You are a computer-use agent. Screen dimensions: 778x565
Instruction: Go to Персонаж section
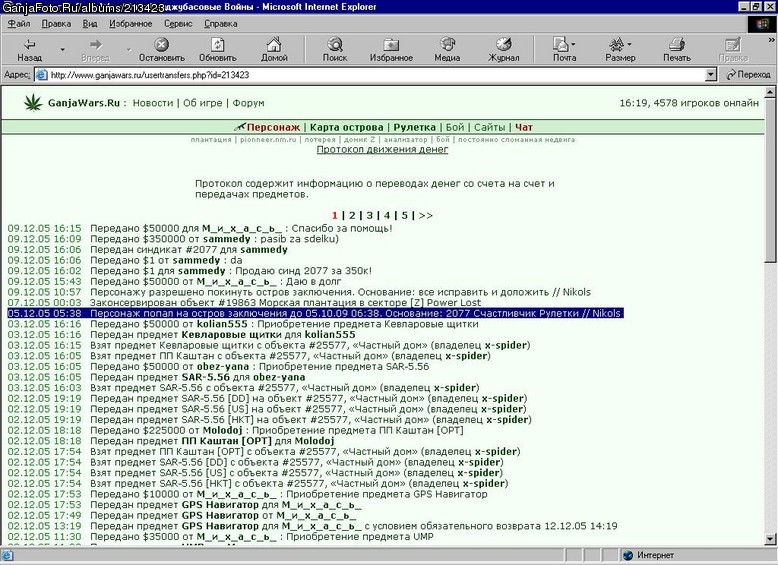273,127
